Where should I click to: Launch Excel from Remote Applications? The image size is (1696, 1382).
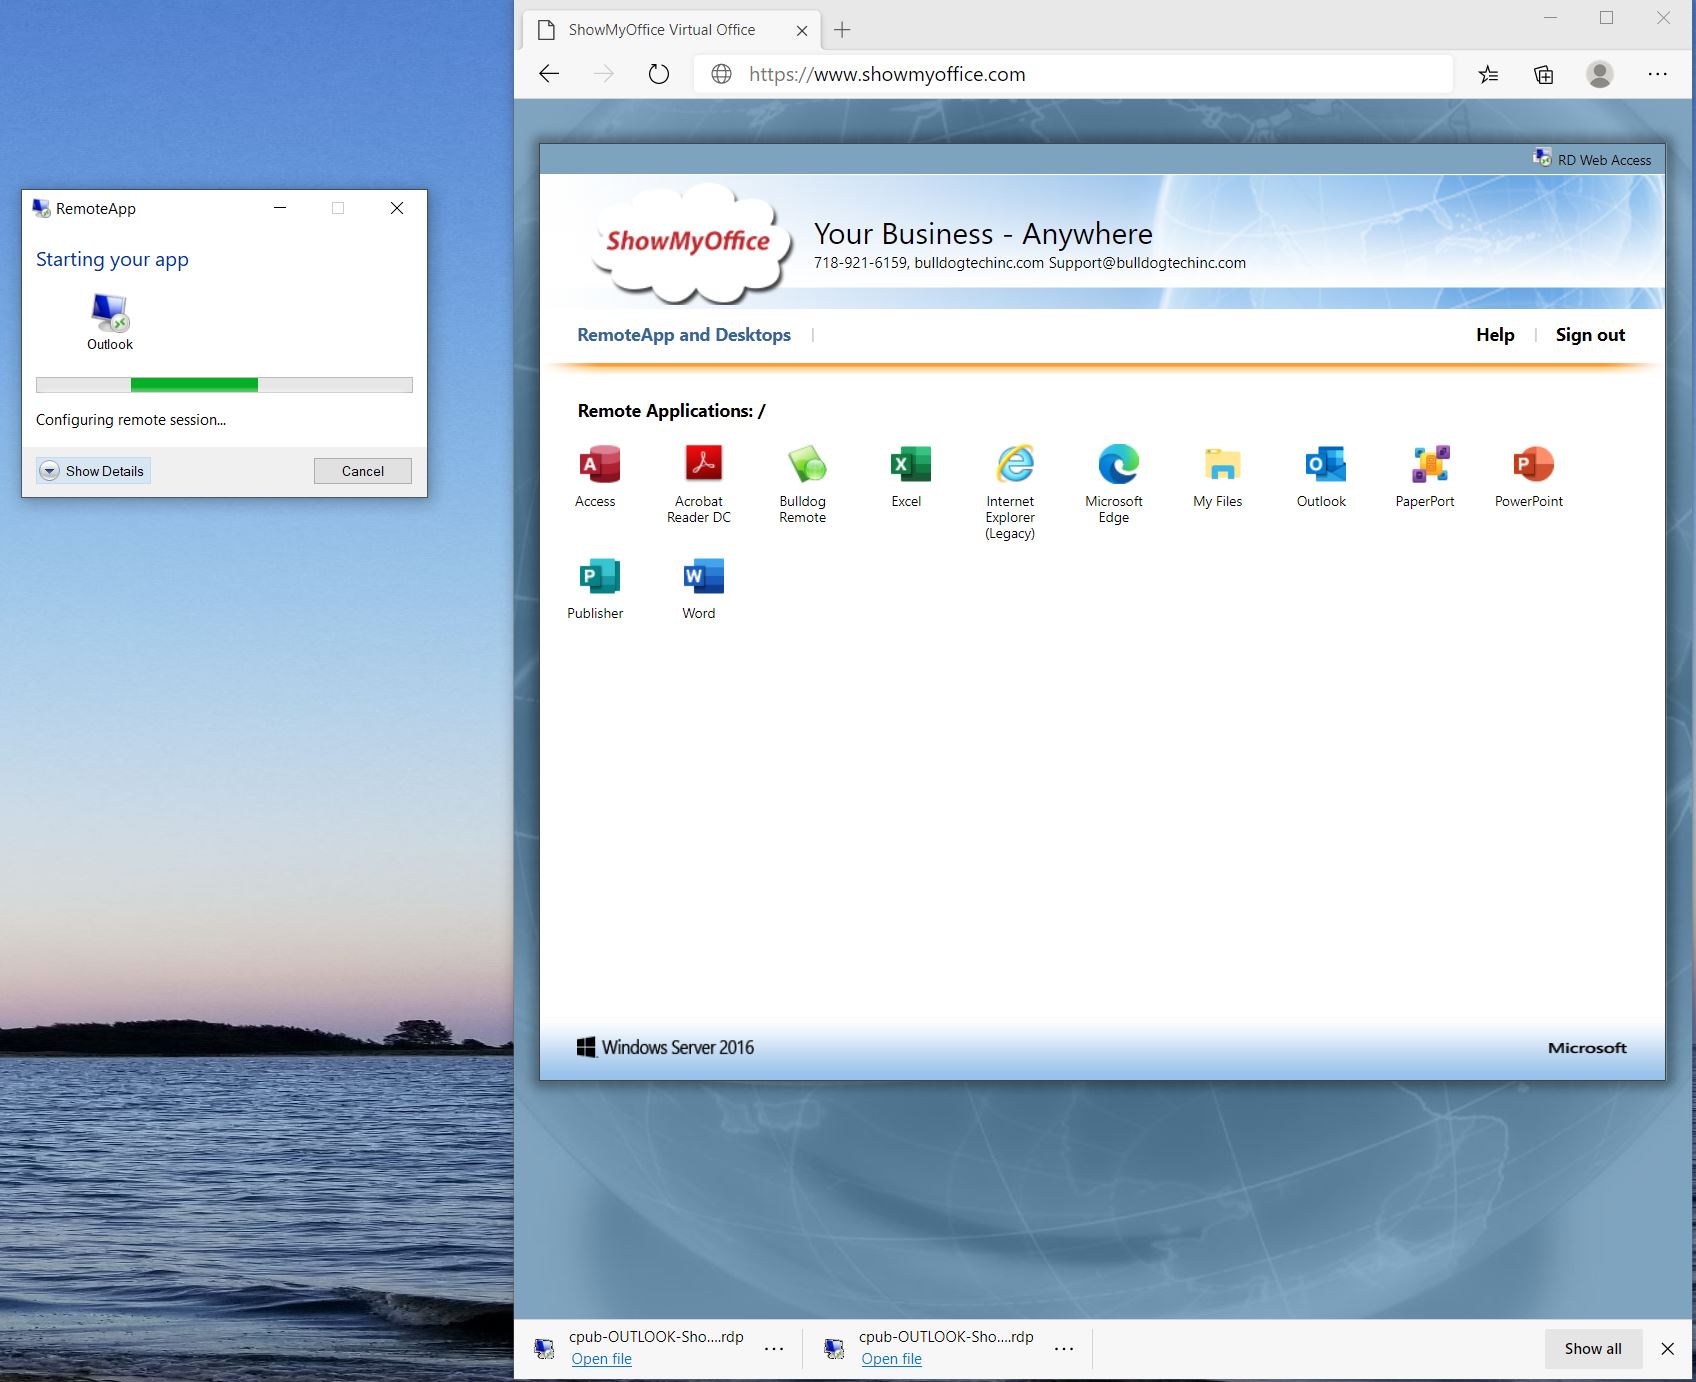pos(908,476)
